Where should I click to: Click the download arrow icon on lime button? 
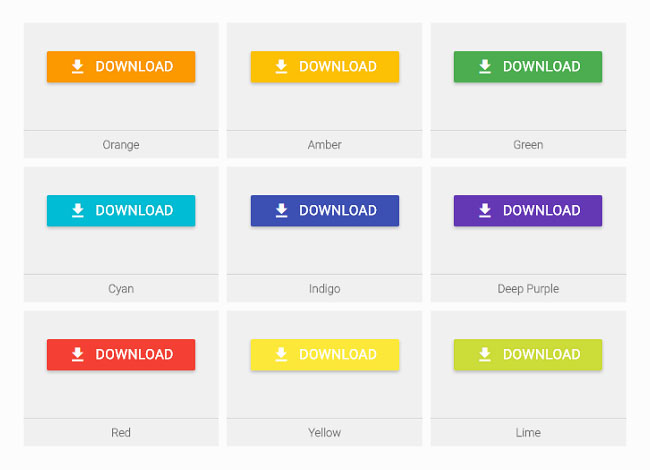(485, 355)
